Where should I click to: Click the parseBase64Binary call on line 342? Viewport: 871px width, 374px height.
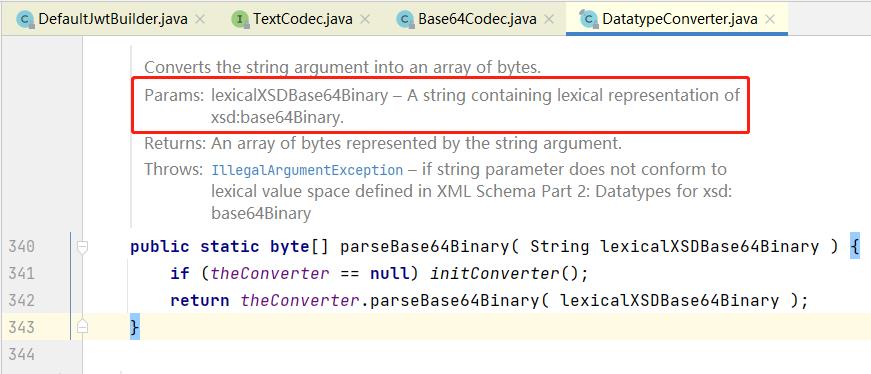(x=454, y=300)
